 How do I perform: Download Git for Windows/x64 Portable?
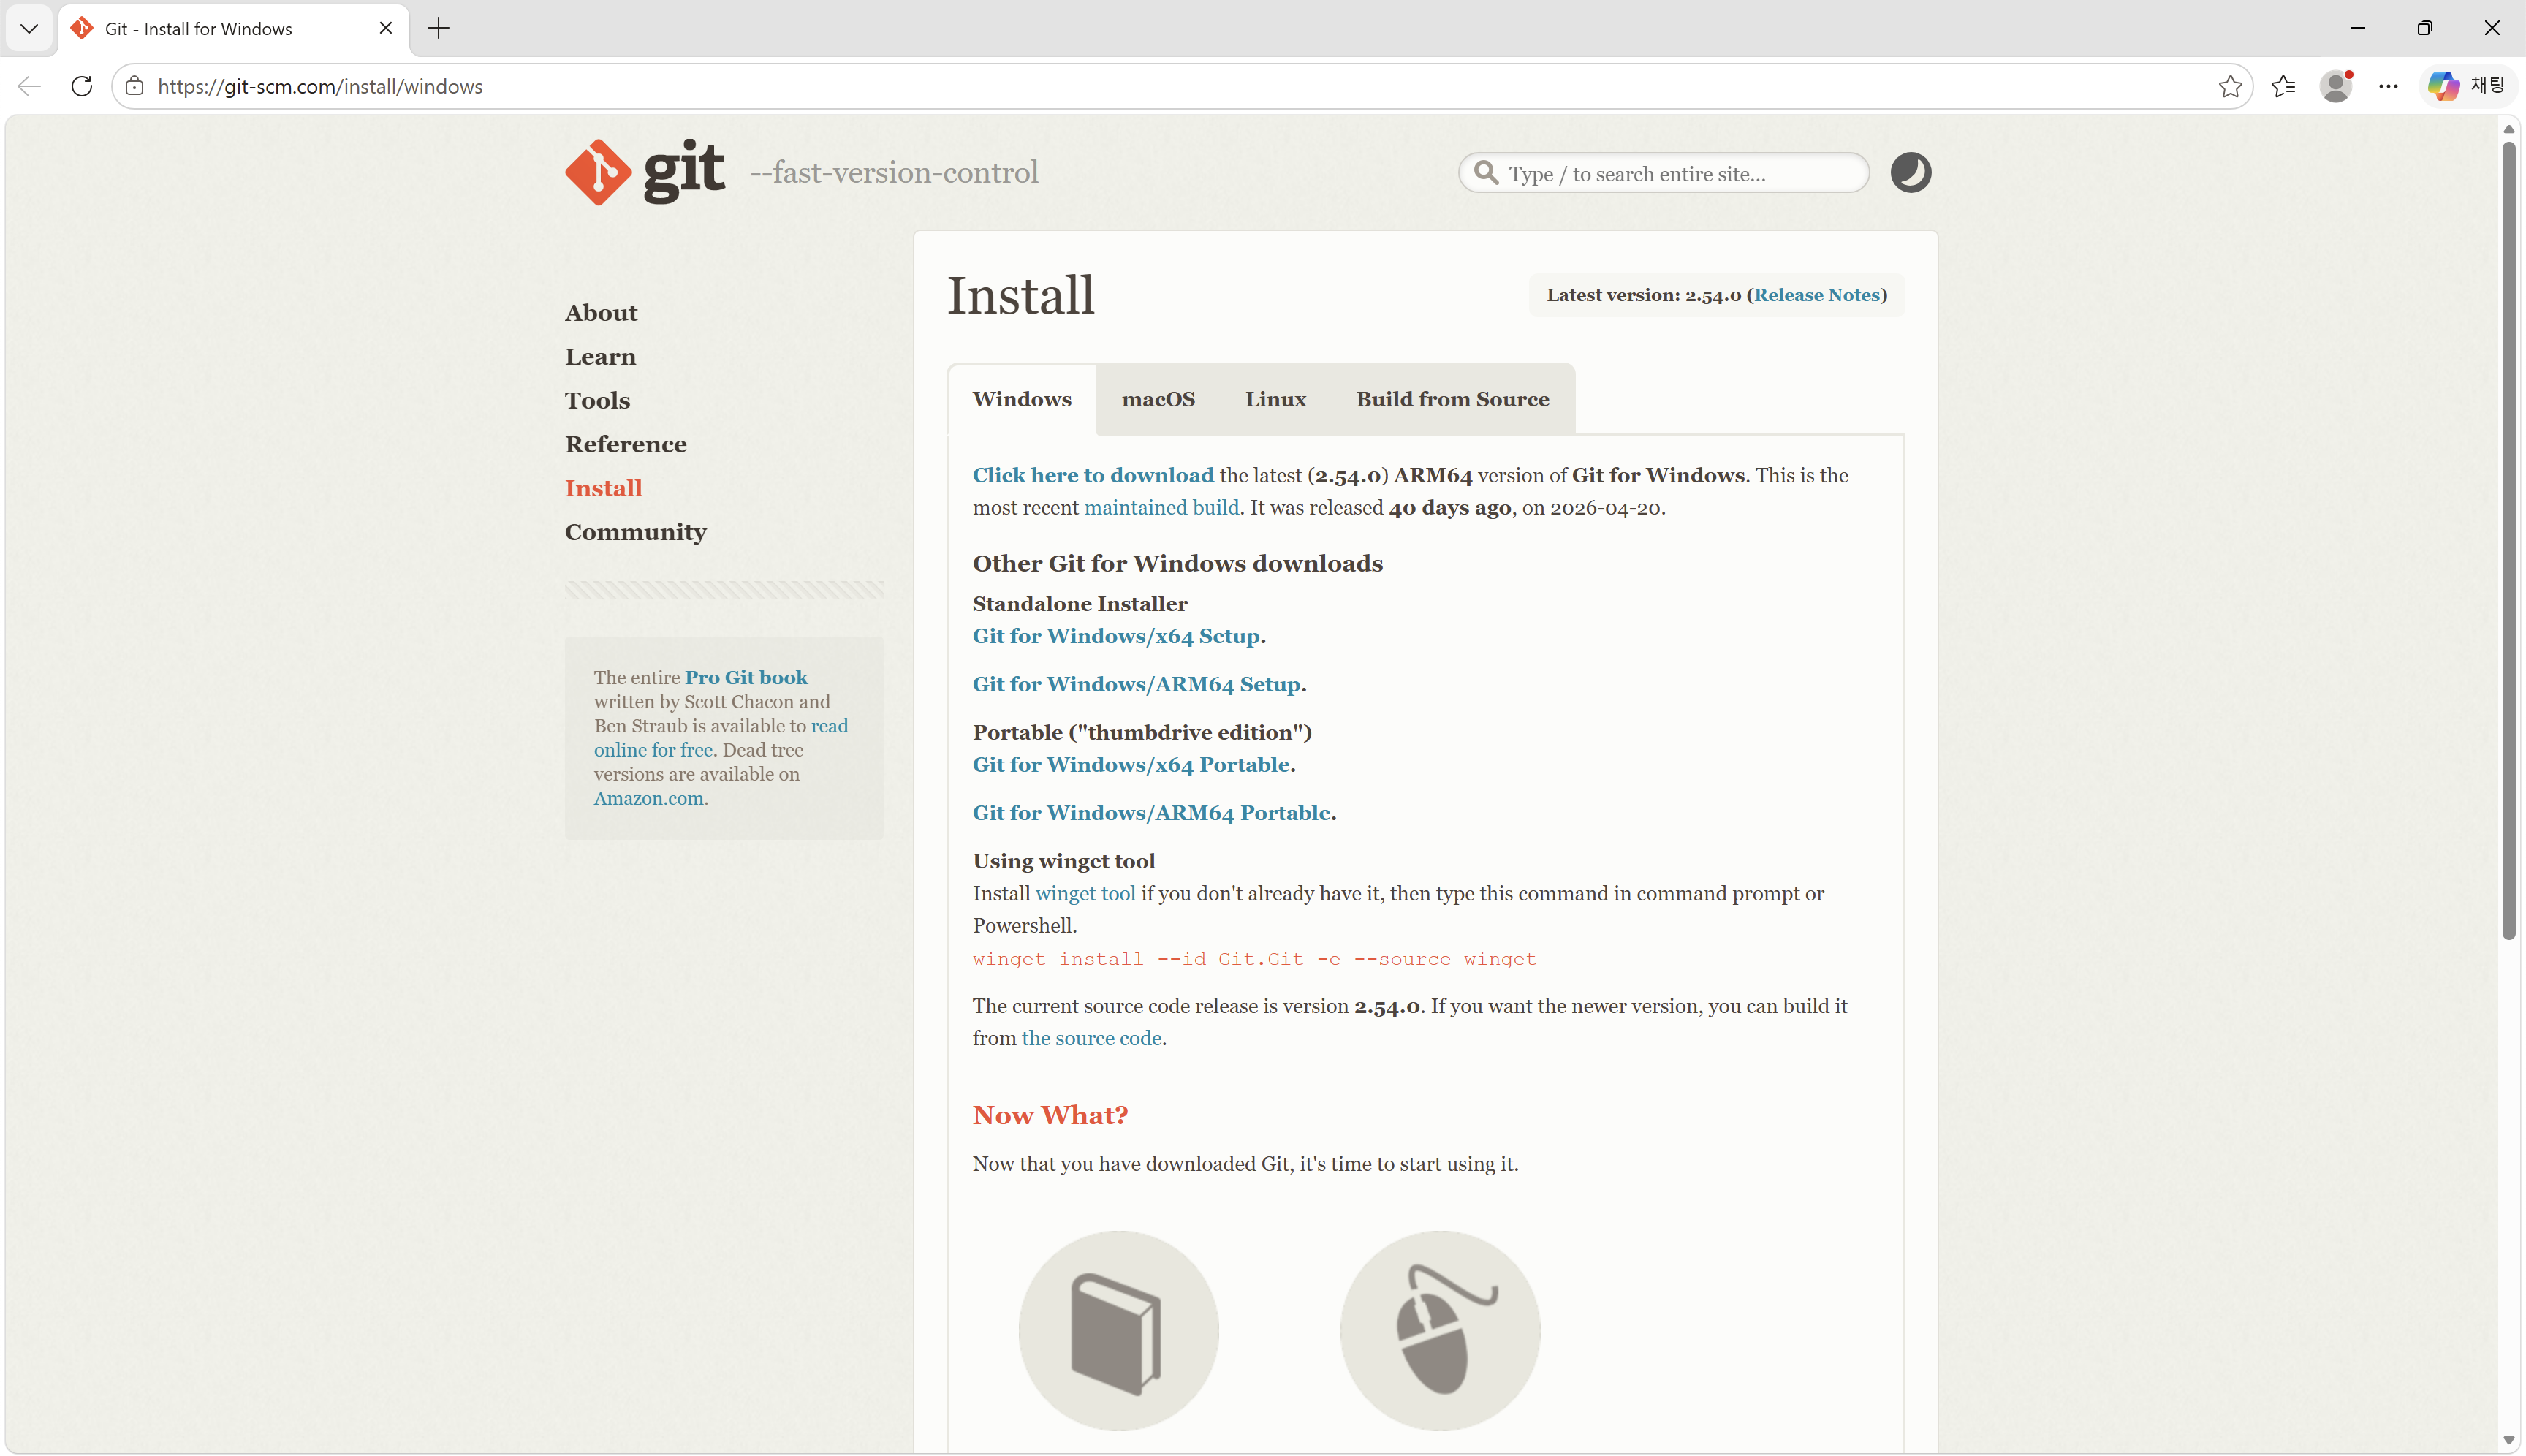tap(1131, 764)
